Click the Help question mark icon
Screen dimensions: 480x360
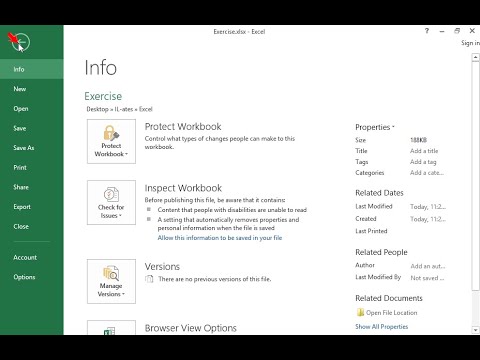pyautogui.click(x=427, y=31)
